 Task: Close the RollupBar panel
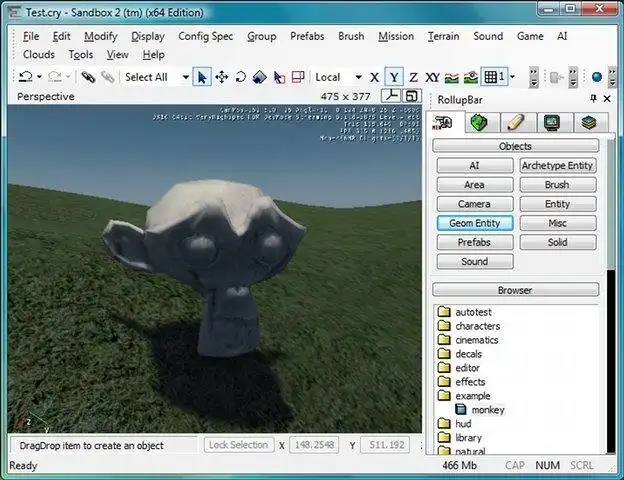pyautogui.click(x=607, y=99)
